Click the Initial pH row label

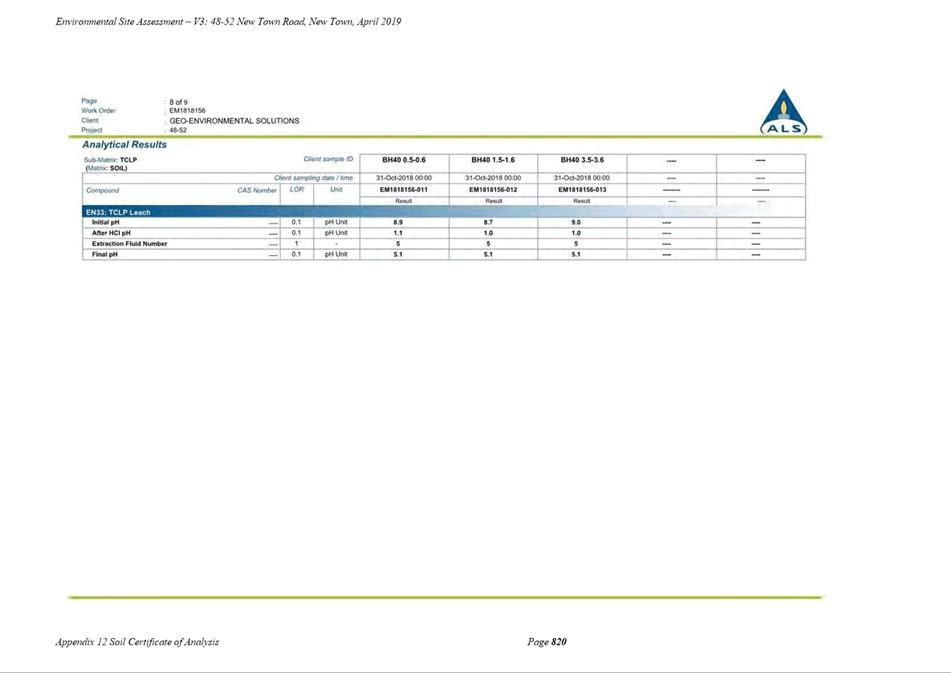pyautogui.click(x=106, y=223)
